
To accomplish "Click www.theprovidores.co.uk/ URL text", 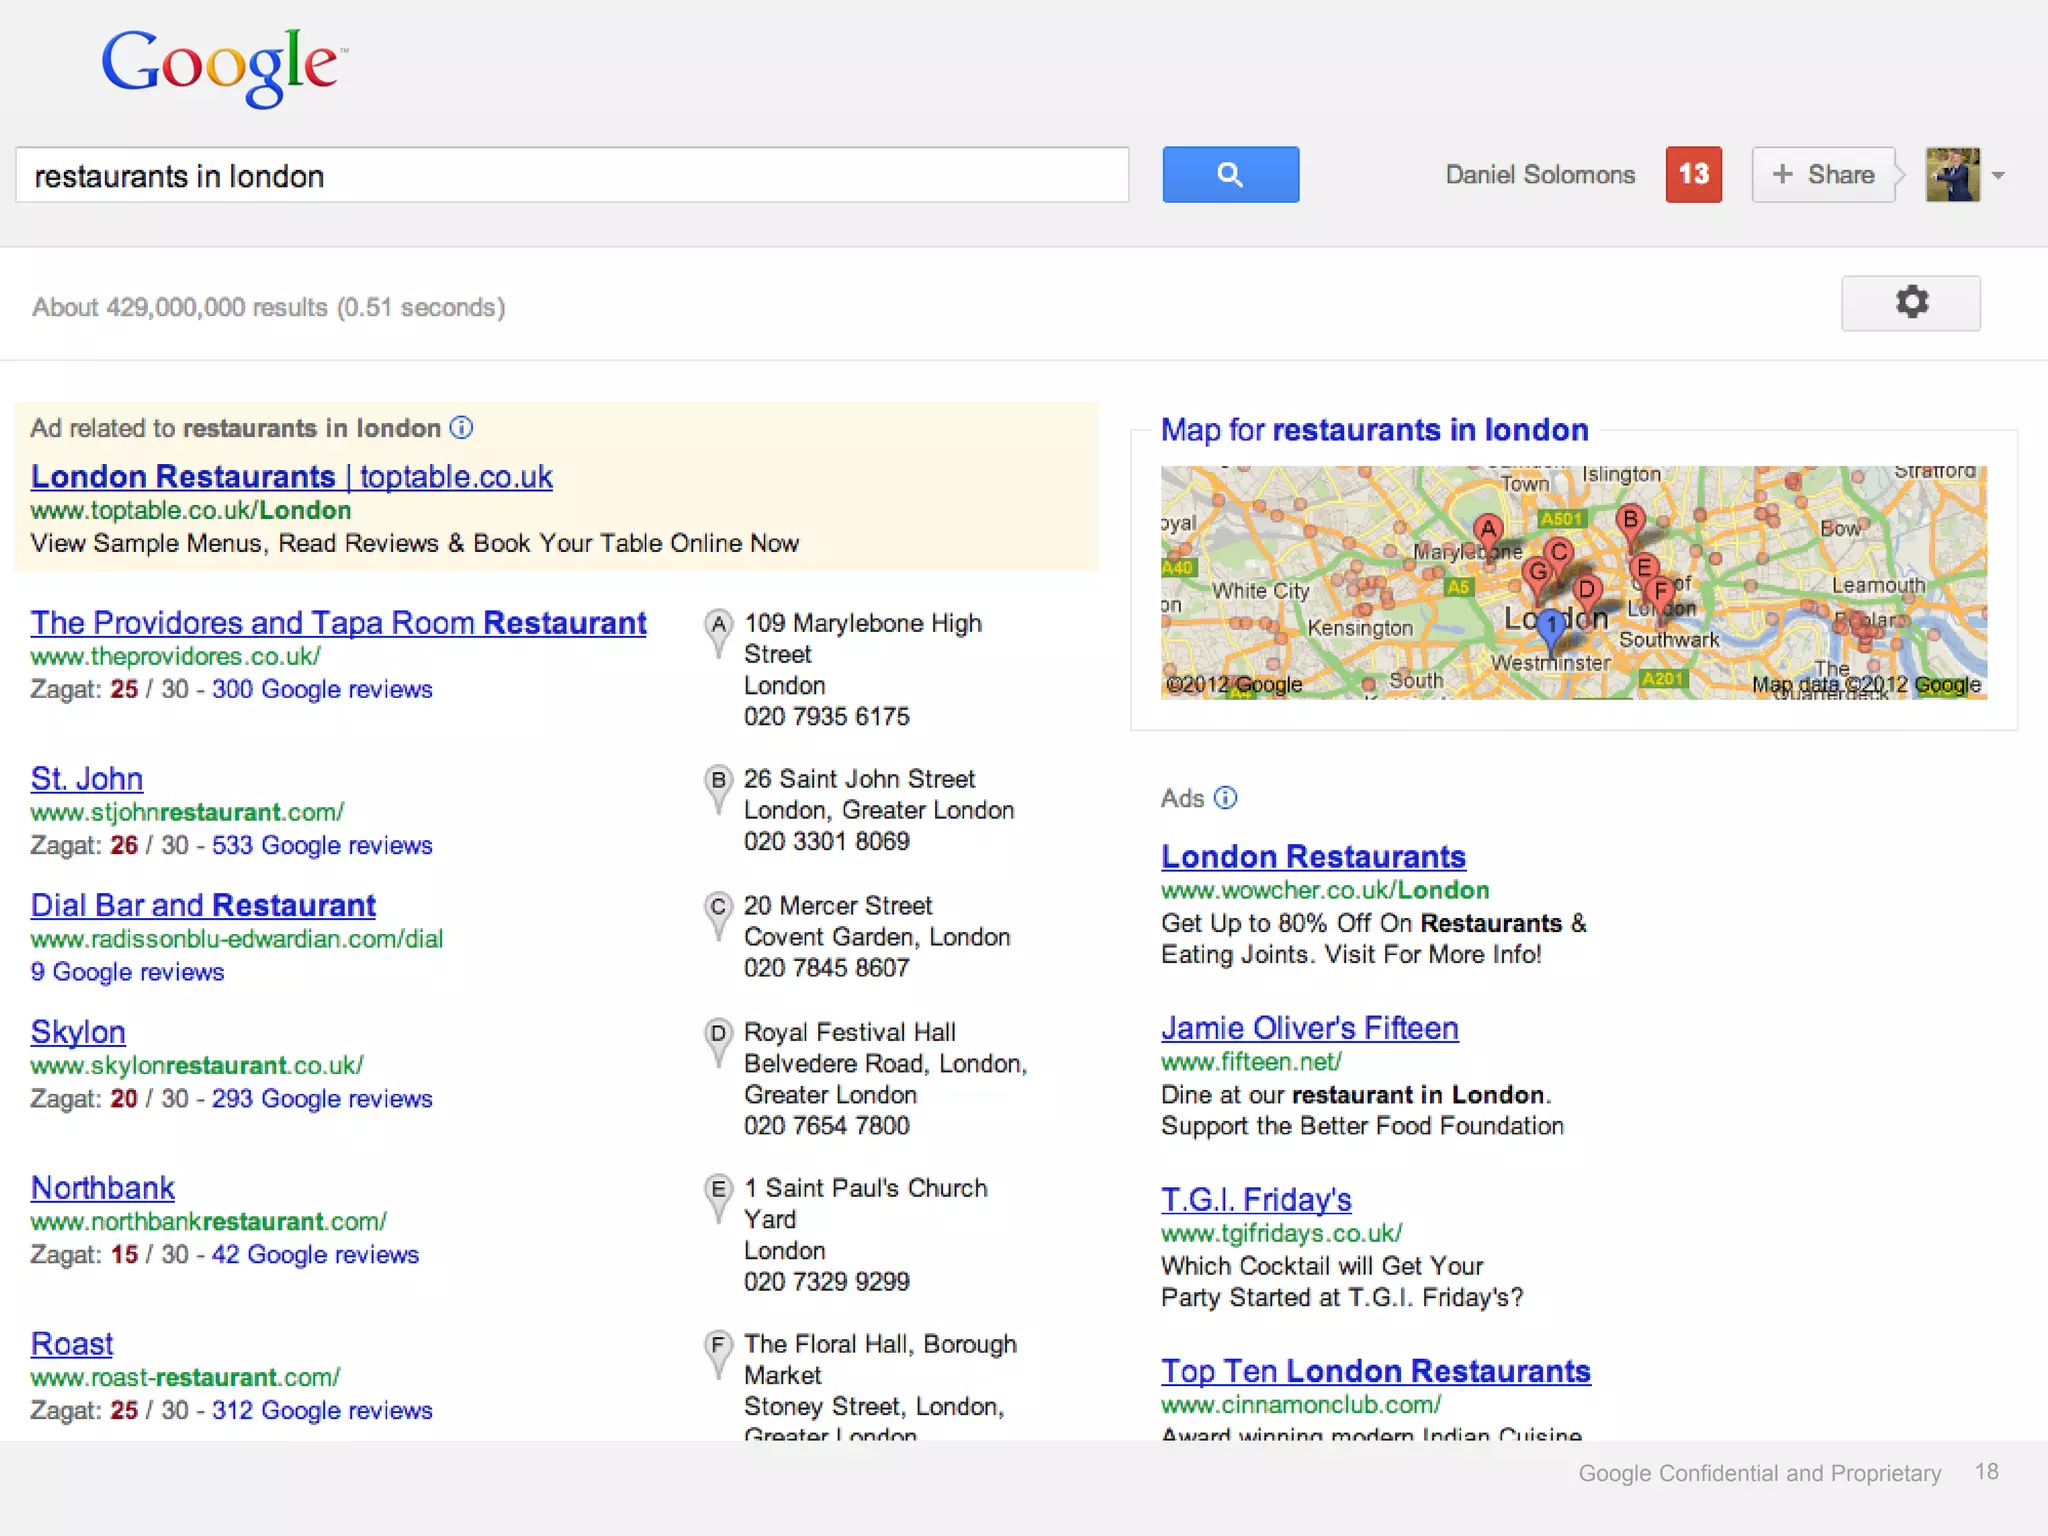I will pos(175,657).
